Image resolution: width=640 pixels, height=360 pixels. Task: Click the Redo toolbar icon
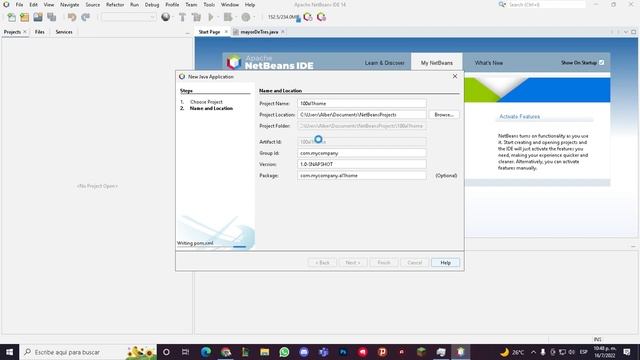click(x=85, y=17)
